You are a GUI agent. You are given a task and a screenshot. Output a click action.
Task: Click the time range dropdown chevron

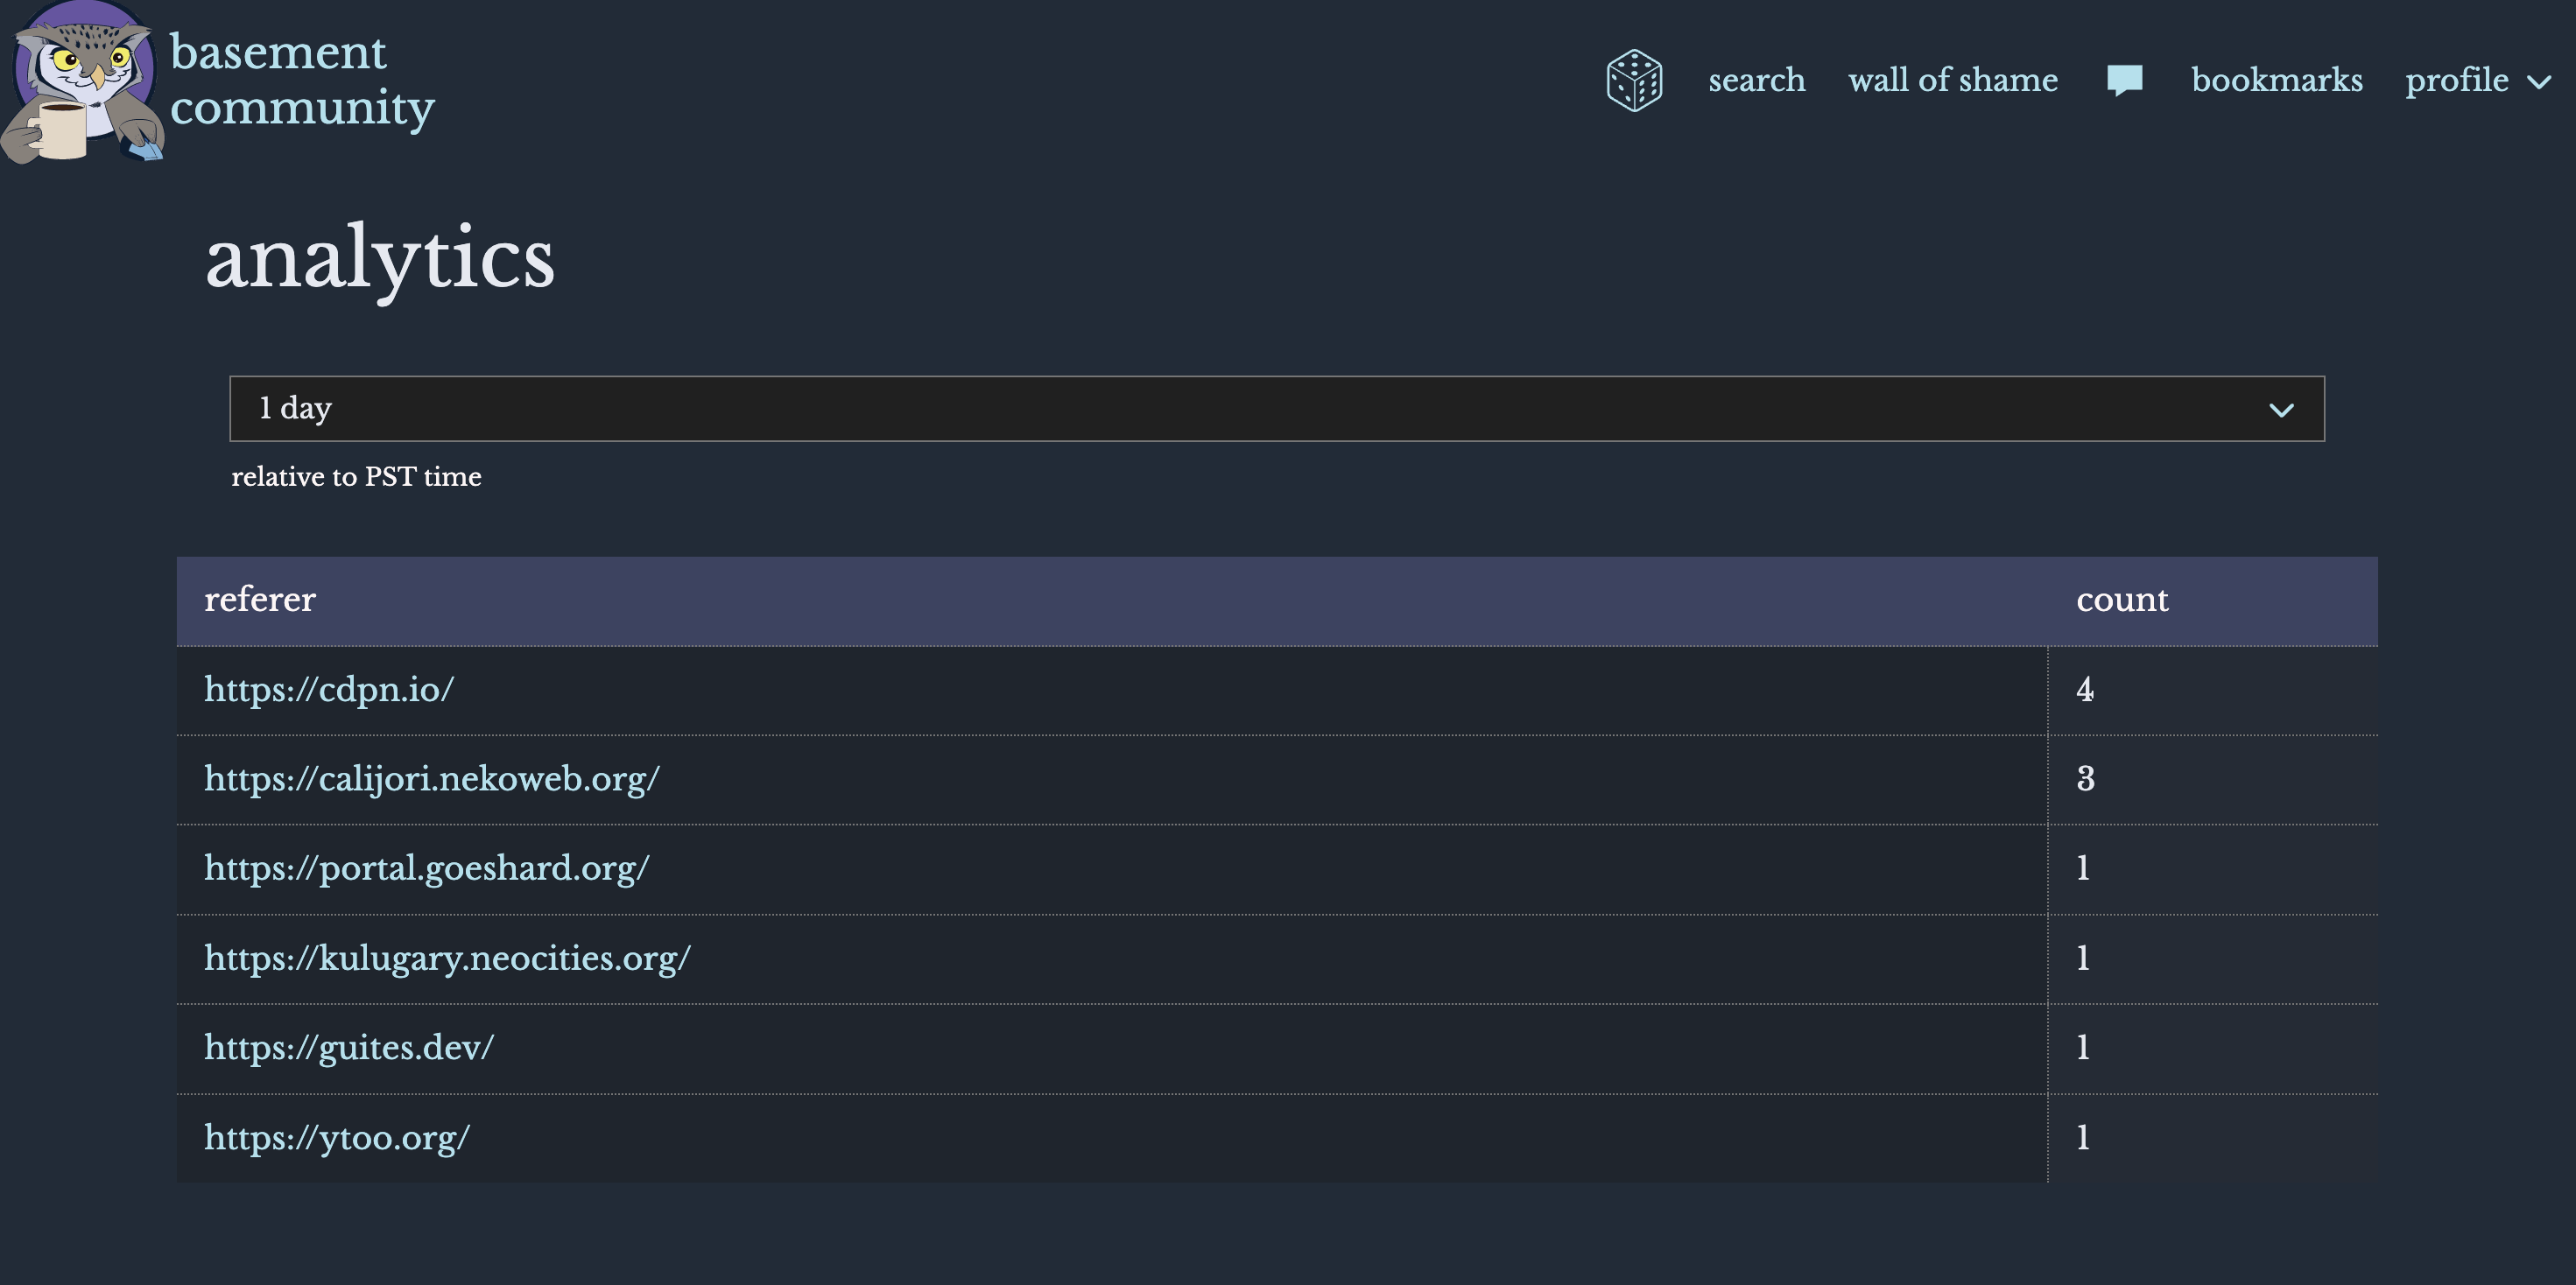pos(2281,410)
